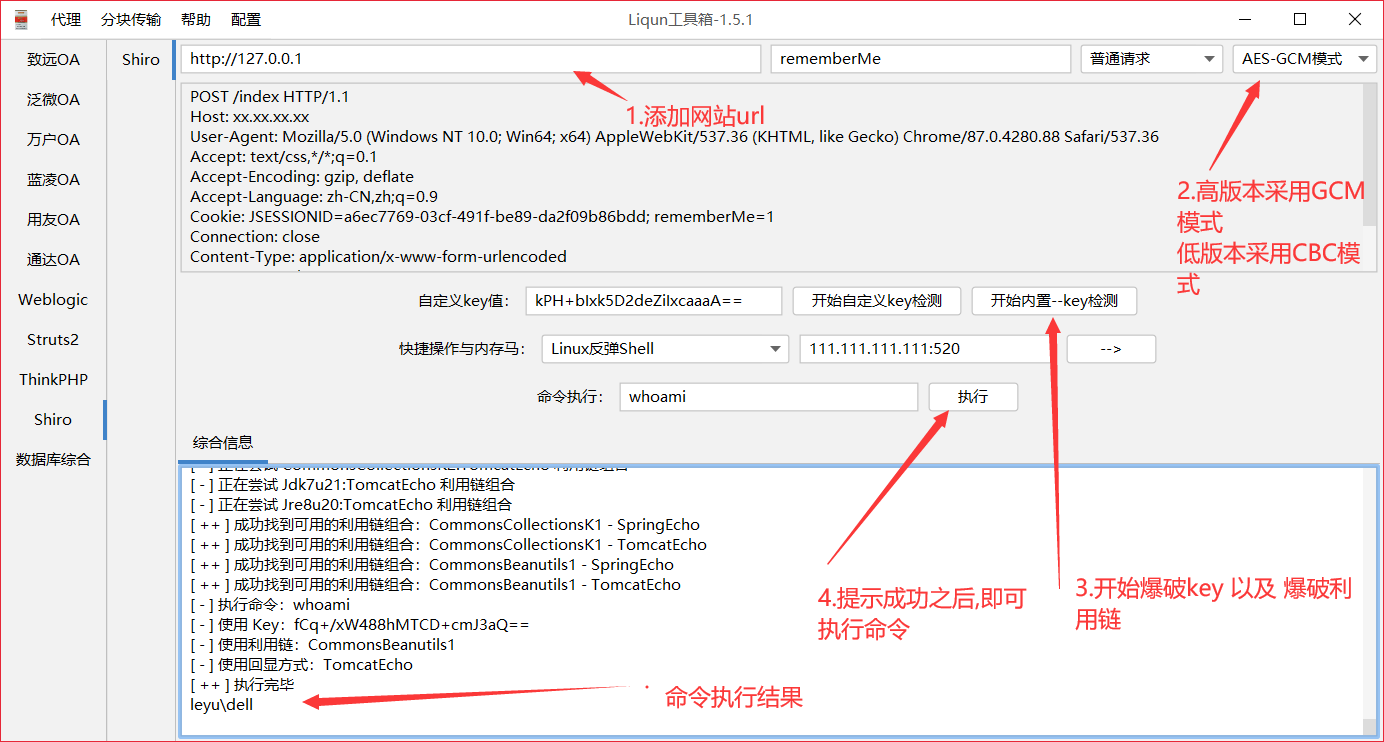Screen dimensions: 1384x742
Task: Click the whoami command input field
Action: 768,397
